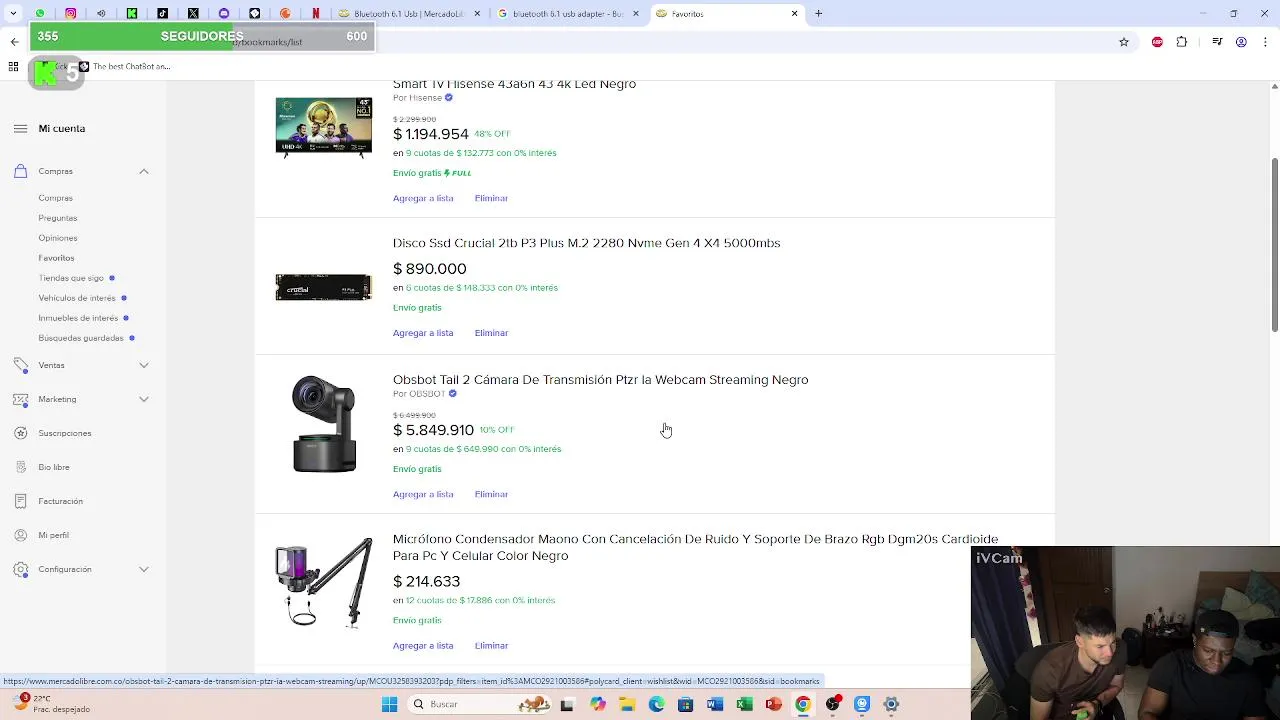Open Excel from the taskbar
The height and width of the screenshot is (720, 1280).
744,704
